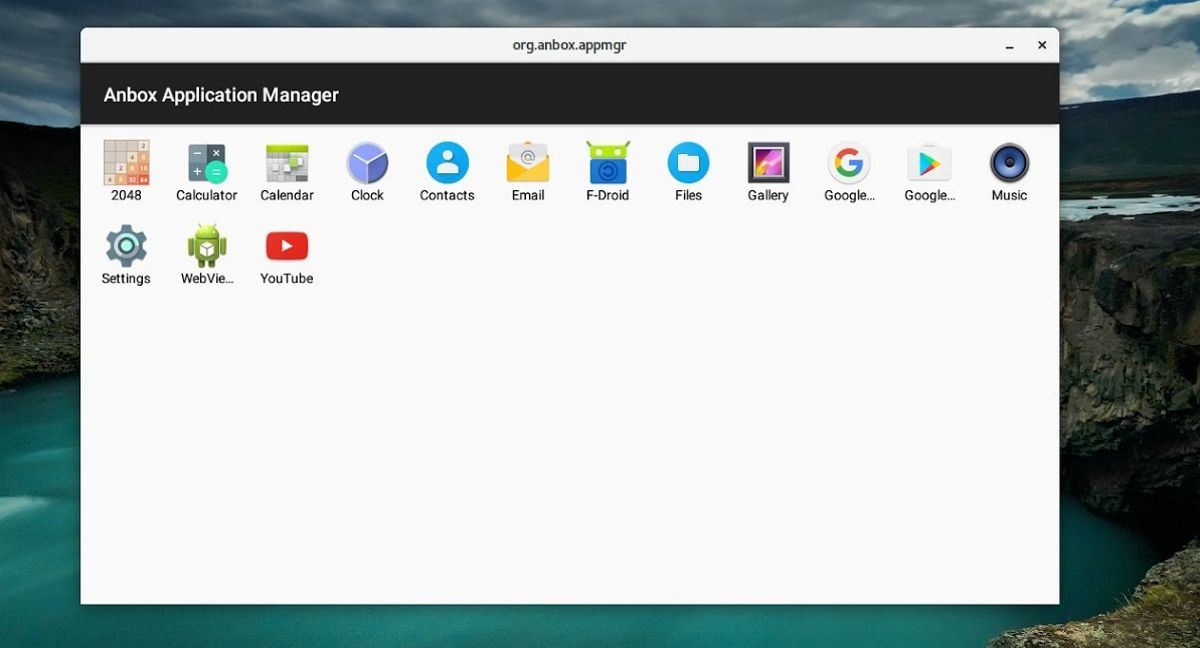Open the YouTube app
This screenshot has width=1200, height=648.
point(287,246)
